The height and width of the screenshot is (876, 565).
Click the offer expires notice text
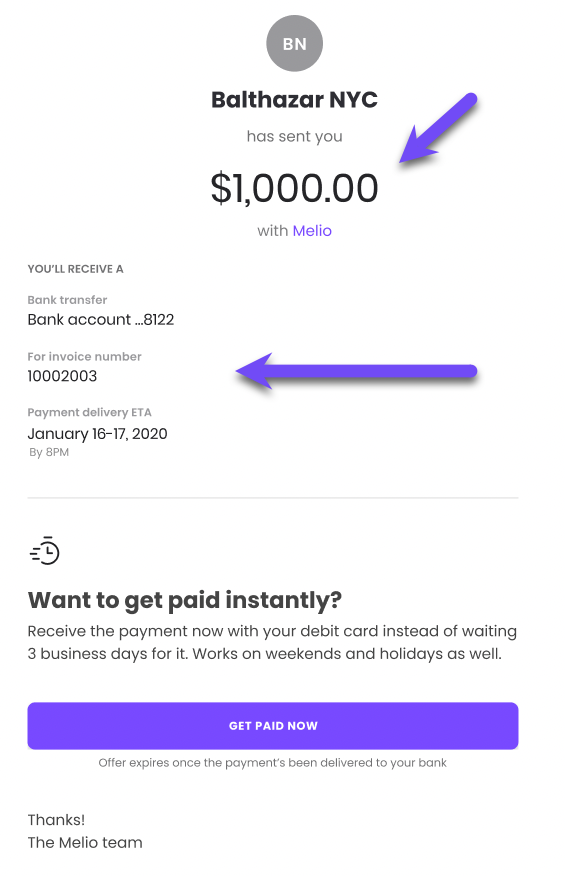pos(273,763)
